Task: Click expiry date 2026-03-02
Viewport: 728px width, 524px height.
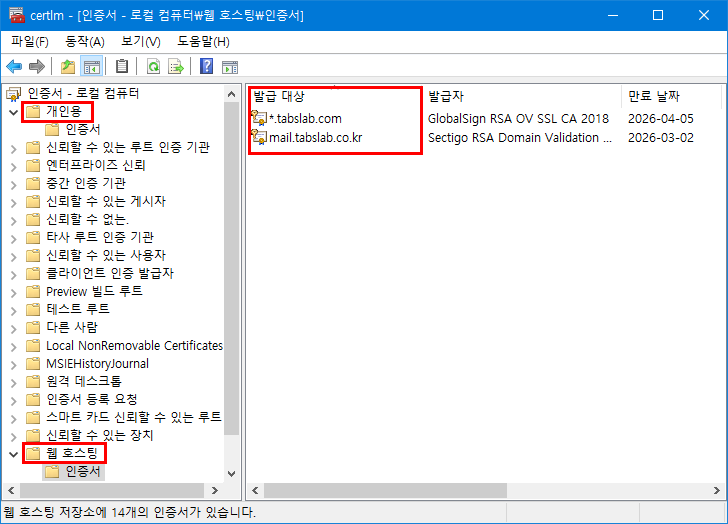Action: [661, 137]
